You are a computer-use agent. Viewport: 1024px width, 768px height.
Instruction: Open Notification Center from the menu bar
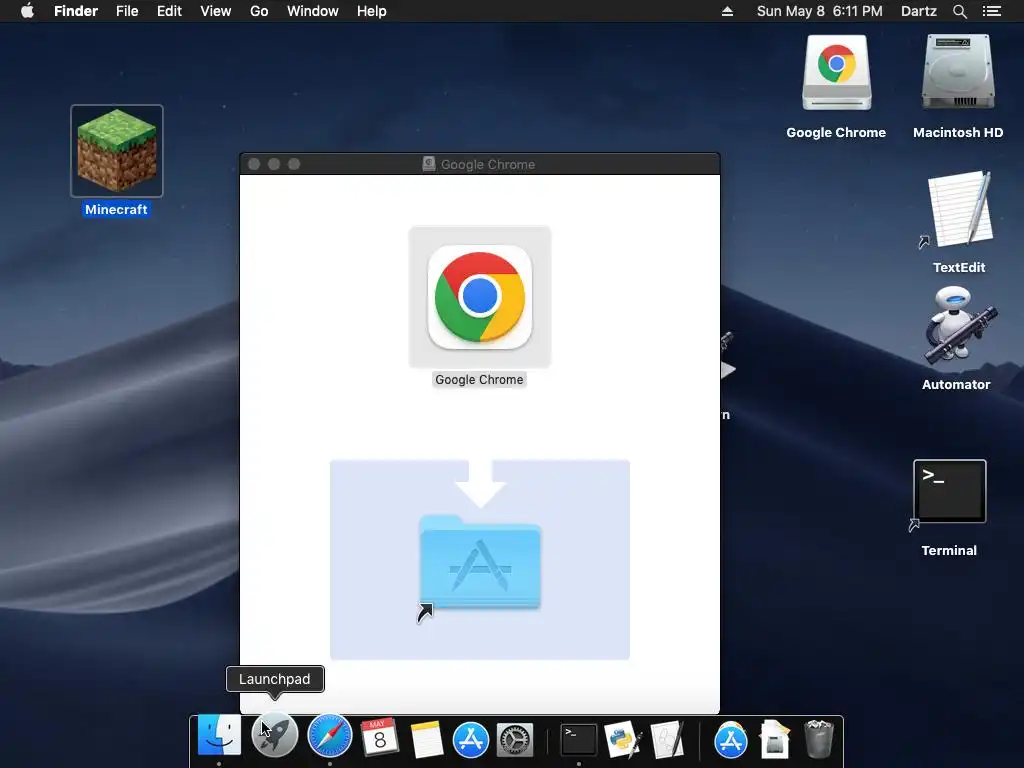991,11
